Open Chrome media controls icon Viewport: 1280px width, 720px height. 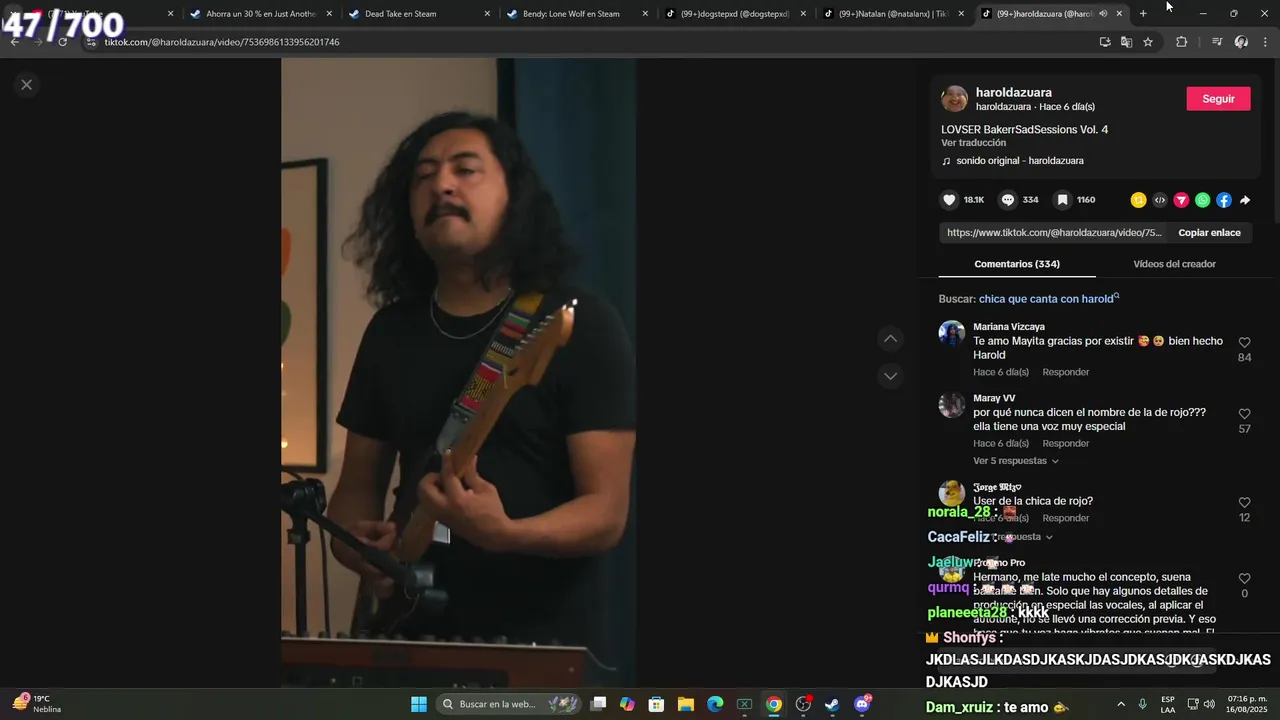(x=1217, y=42)
